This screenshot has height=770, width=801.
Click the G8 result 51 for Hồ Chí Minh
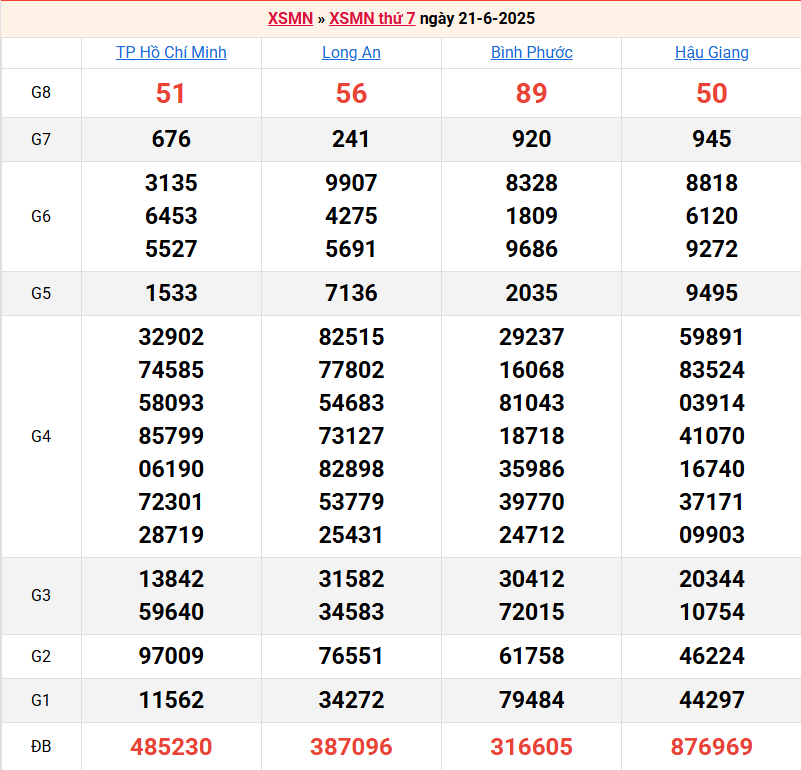pos(171,93)
